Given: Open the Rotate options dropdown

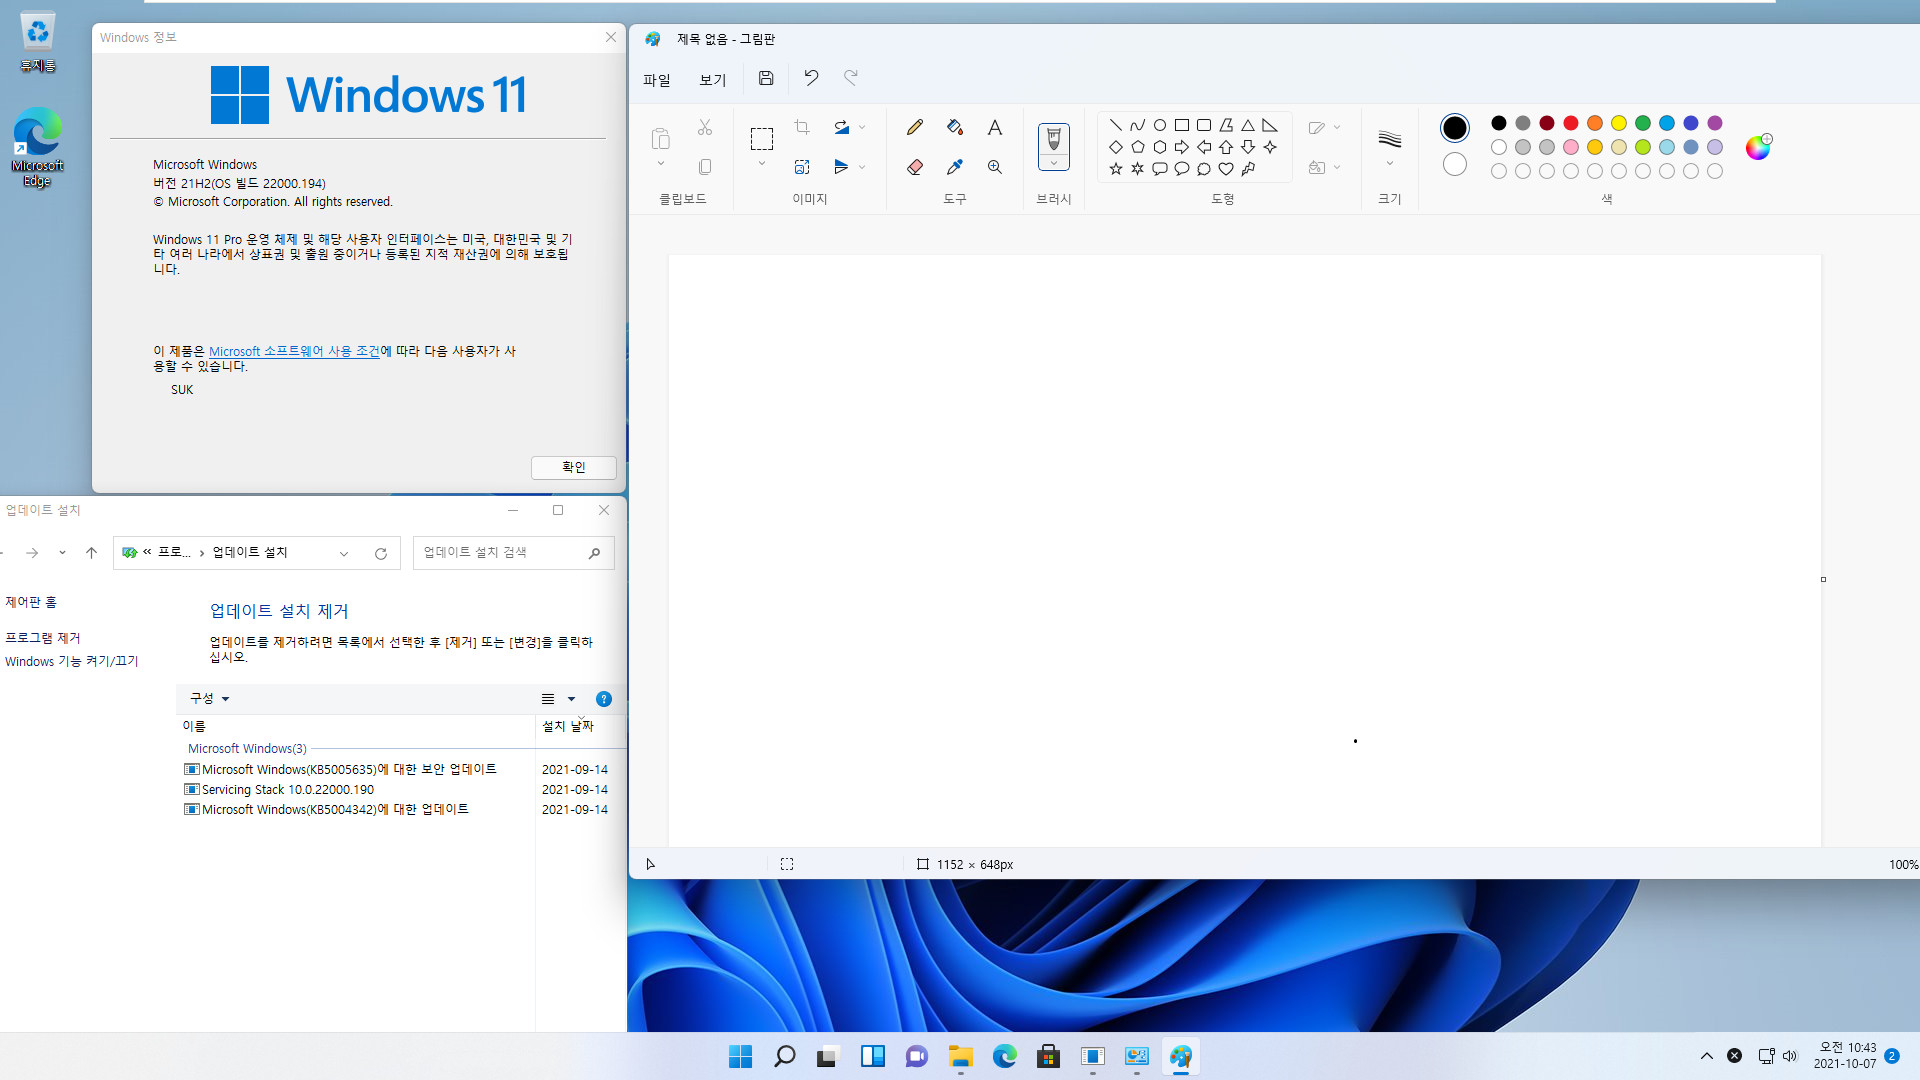Looking at the screenshot, I should click(862, 127).
